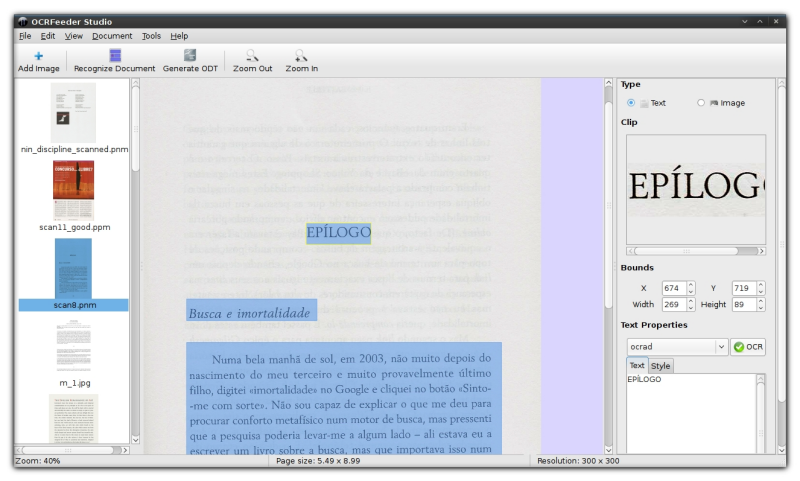Maximize the OCRFeeder Studio window

[x=760, y=21]
